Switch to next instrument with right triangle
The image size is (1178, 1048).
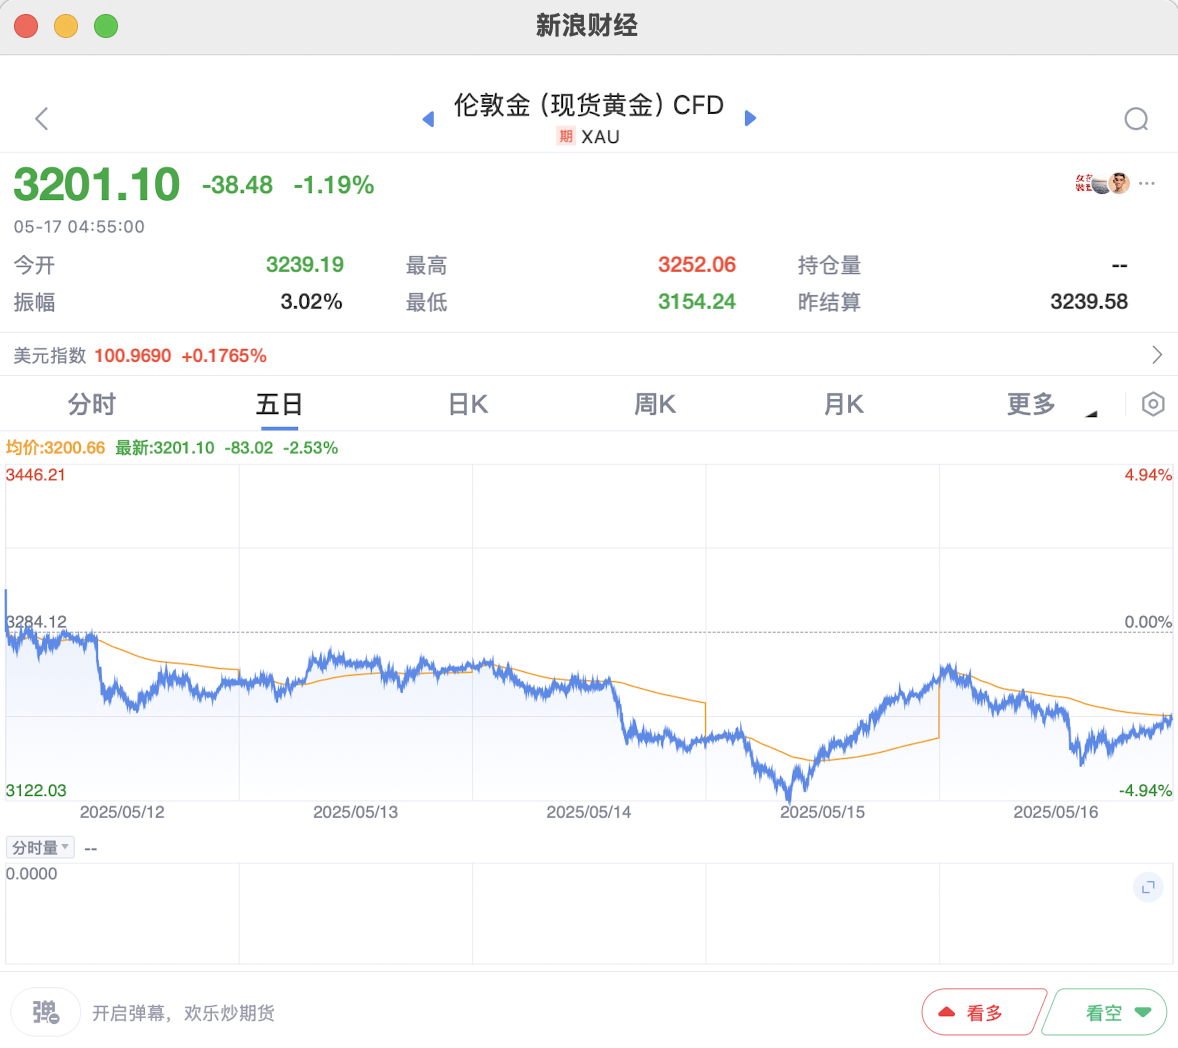(x=750, y=119)
